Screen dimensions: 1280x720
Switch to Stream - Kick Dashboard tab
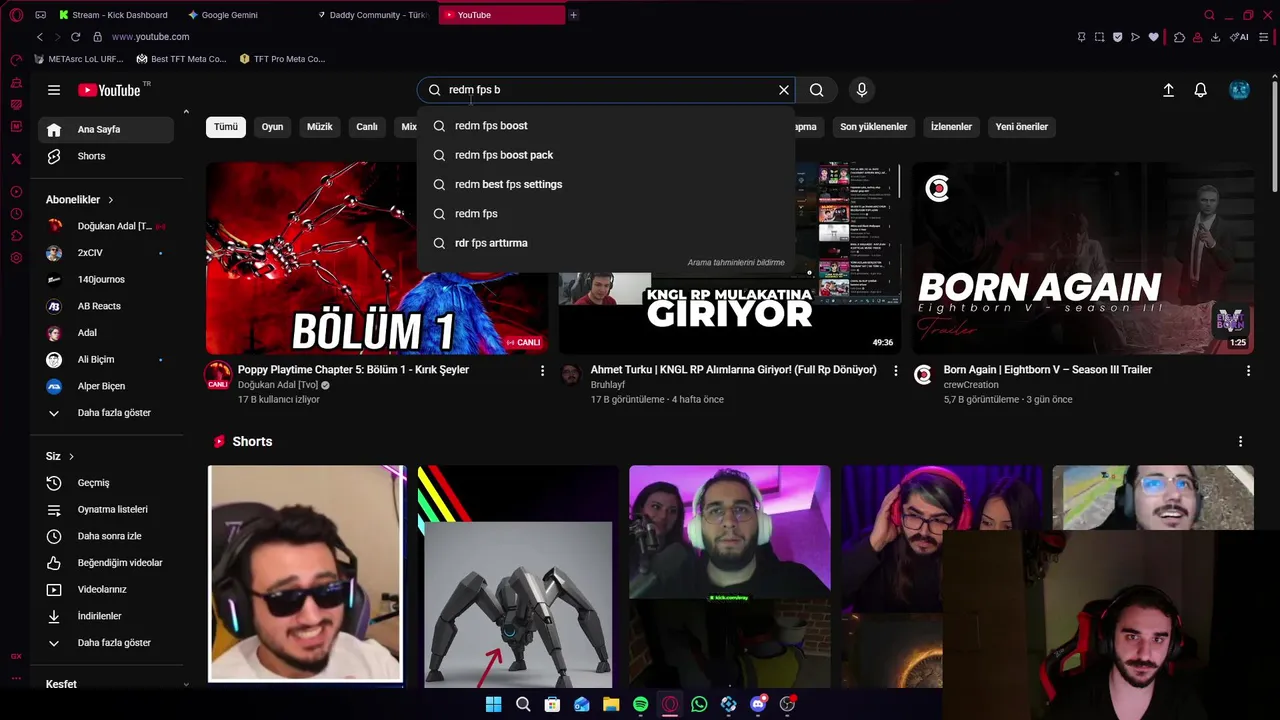click(113, 15)
